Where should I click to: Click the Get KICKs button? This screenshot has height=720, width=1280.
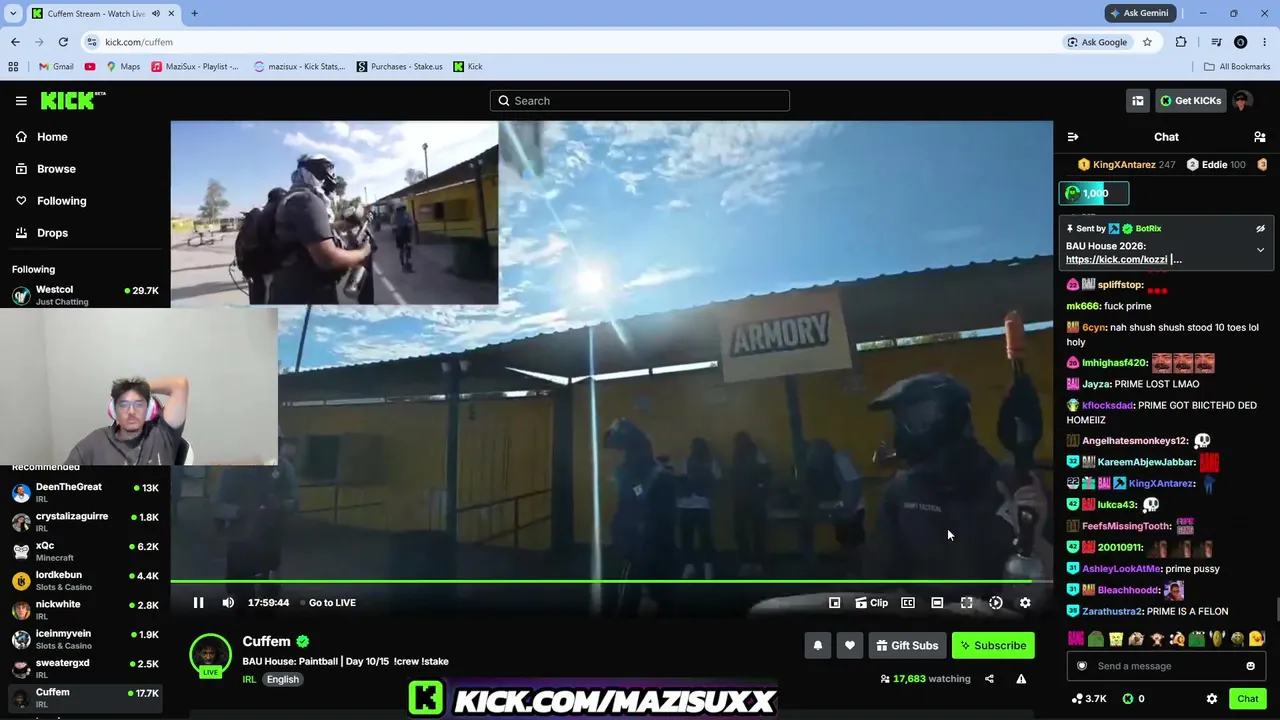pyautogui.click(x=1190, y=101)
